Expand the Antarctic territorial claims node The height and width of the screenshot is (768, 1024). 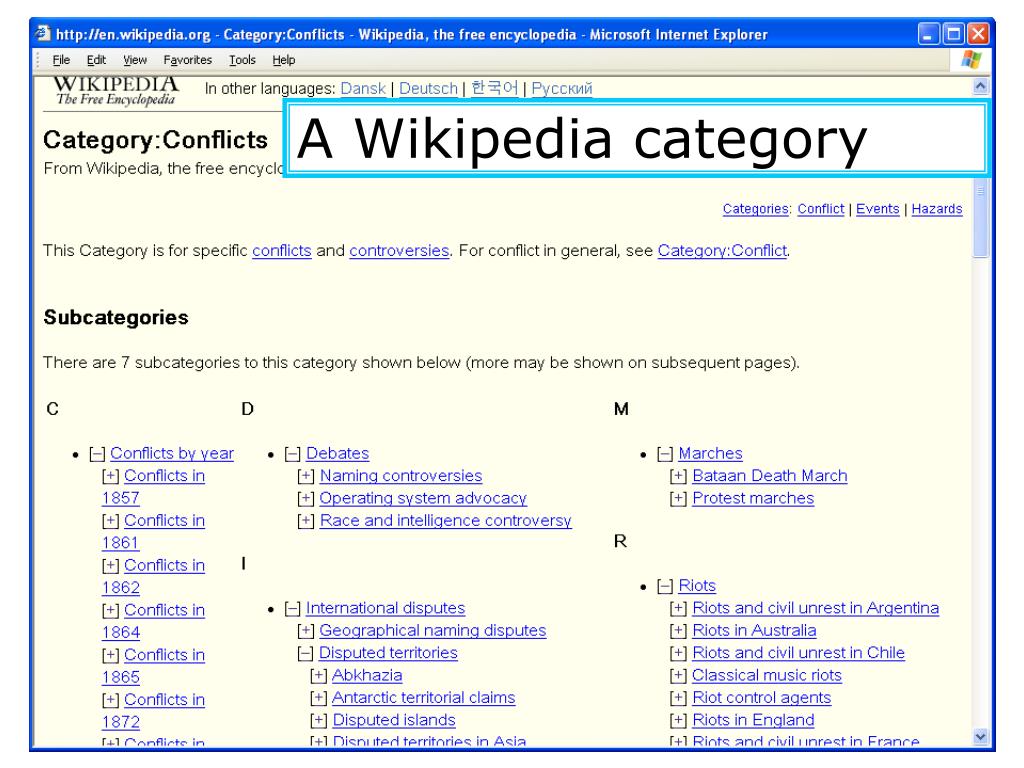click(319, 698)
